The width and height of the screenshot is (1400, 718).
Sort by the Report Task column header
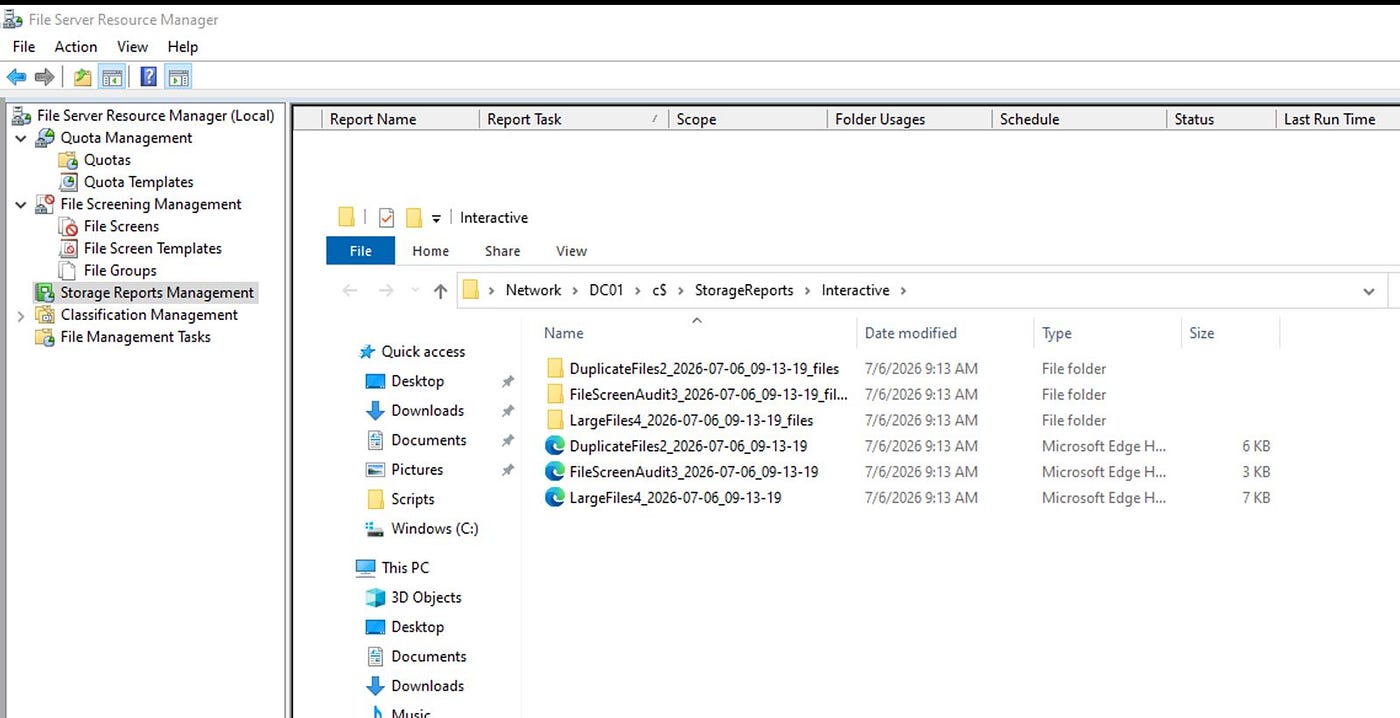[573, 119]
